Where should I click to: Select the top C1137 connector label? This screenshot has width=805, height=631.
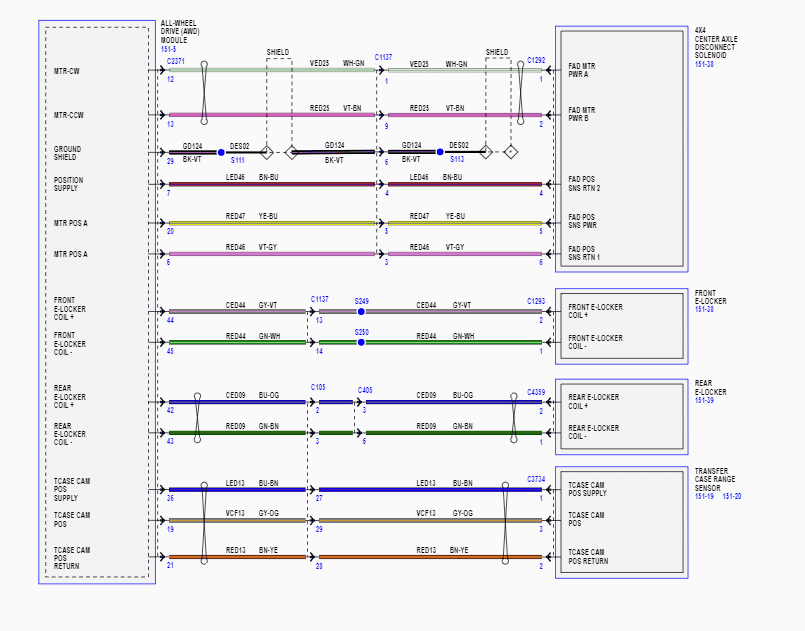coord(384,58)
